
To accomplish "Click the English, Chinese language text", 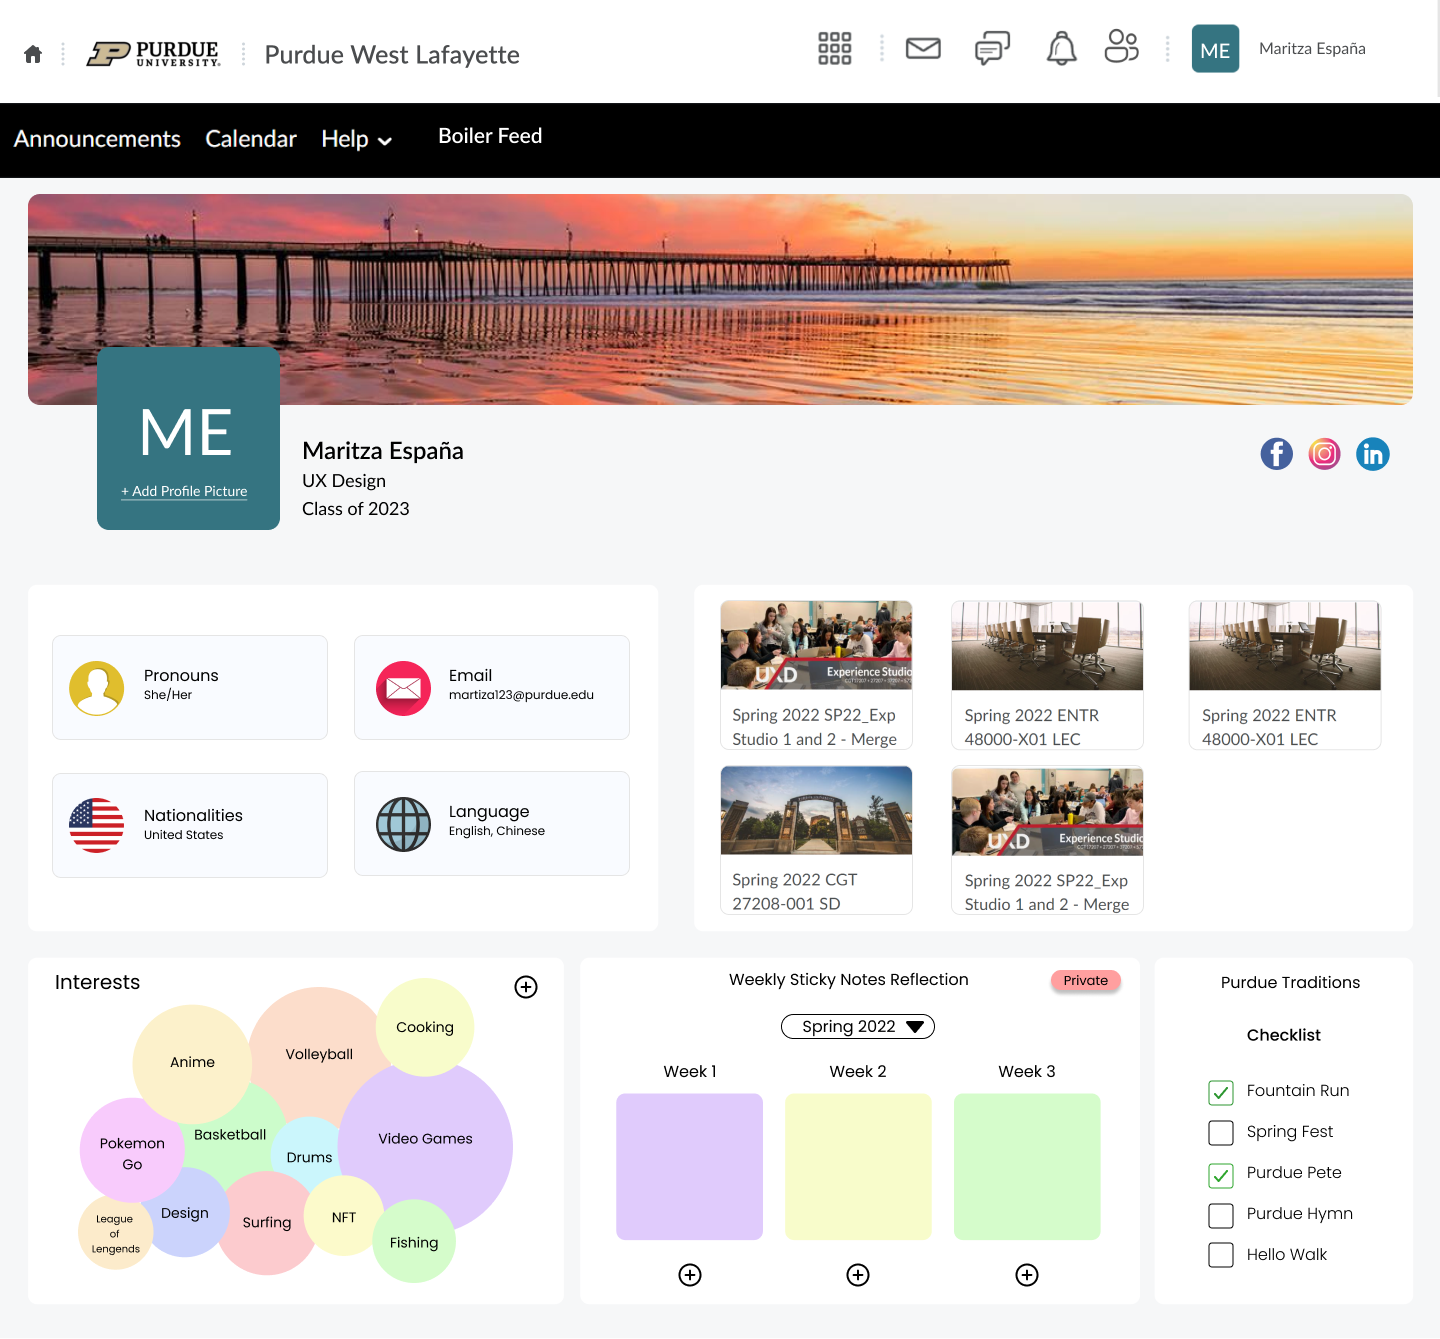I will coord(497,831).
